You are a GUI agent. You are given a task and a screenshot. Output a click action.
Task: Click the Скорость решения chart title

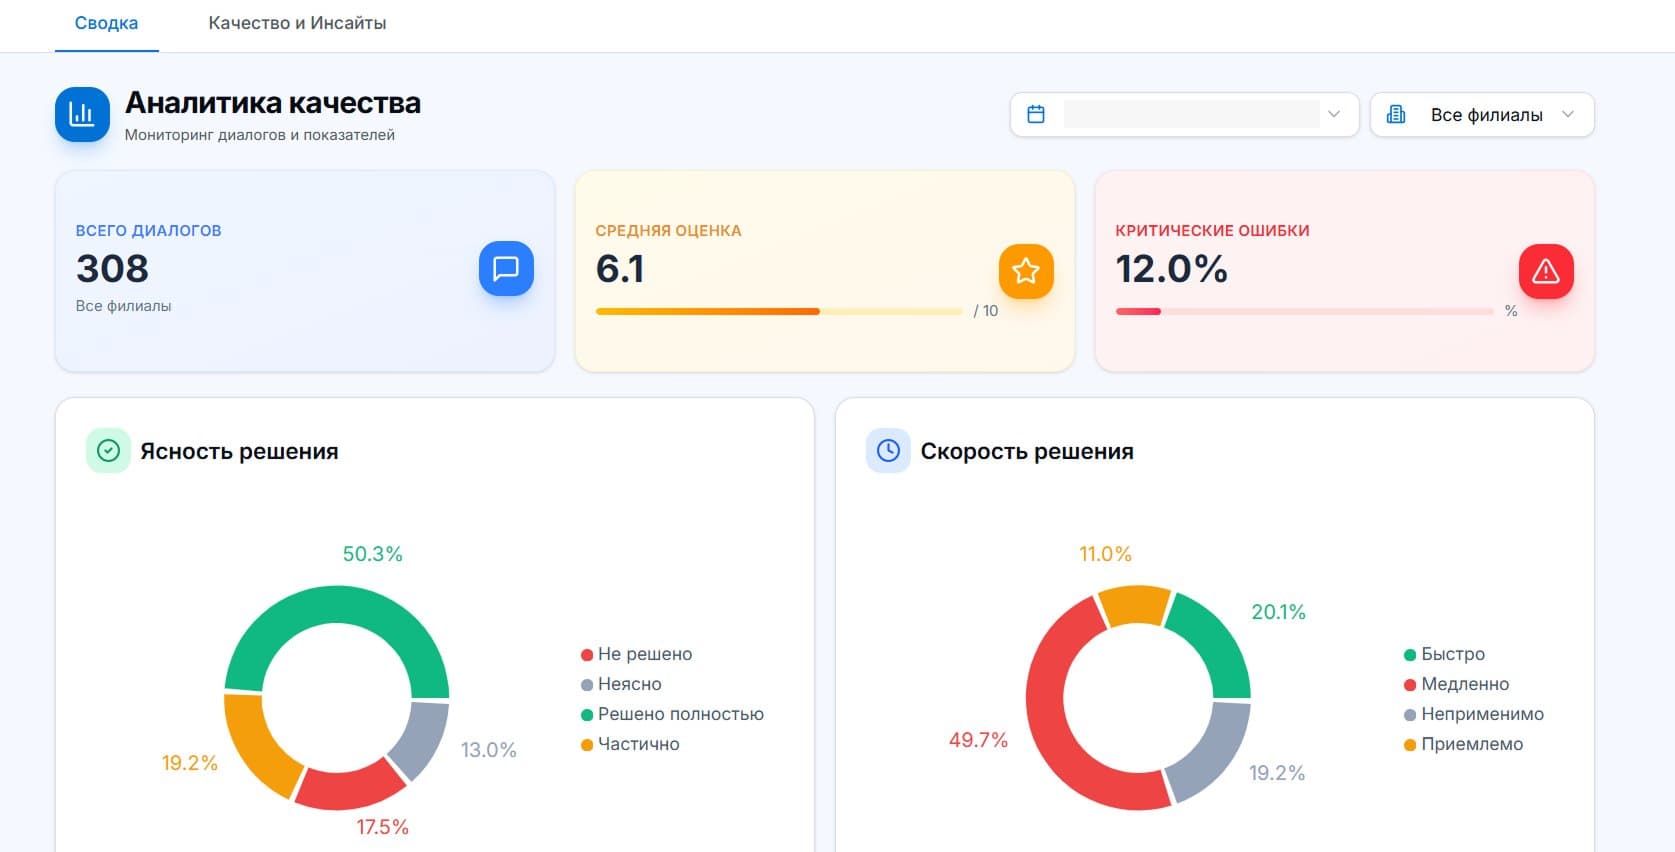point(1027,451)
